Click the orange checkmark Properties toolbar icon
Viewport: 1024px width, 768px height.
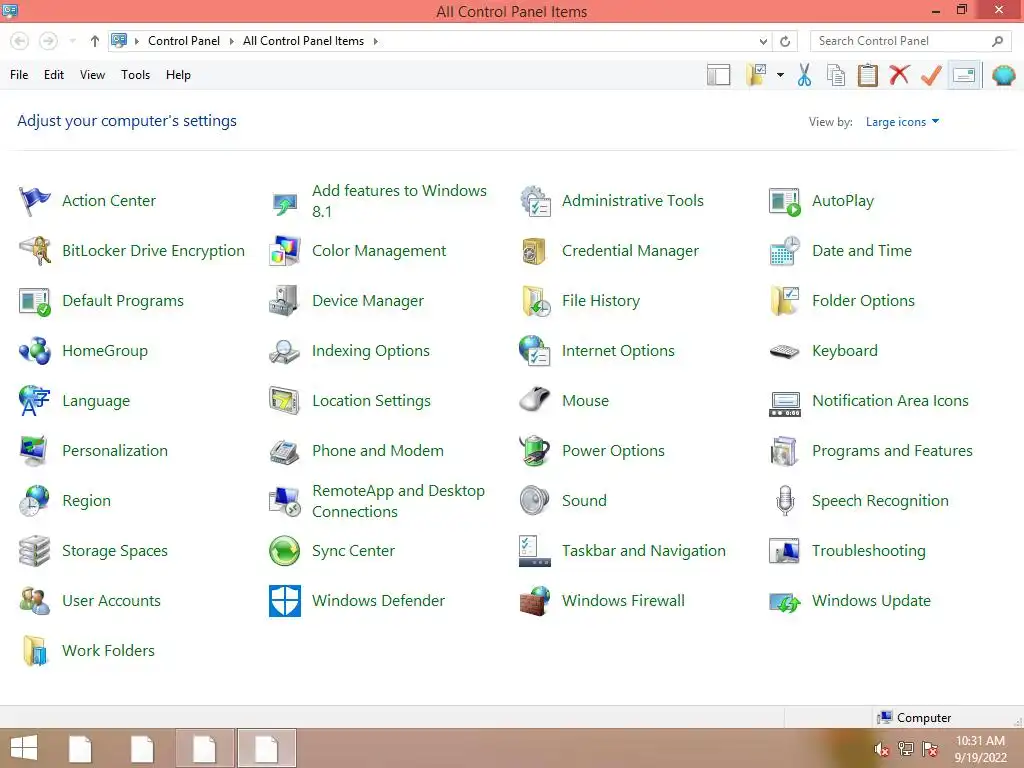[x=931, y=75]
